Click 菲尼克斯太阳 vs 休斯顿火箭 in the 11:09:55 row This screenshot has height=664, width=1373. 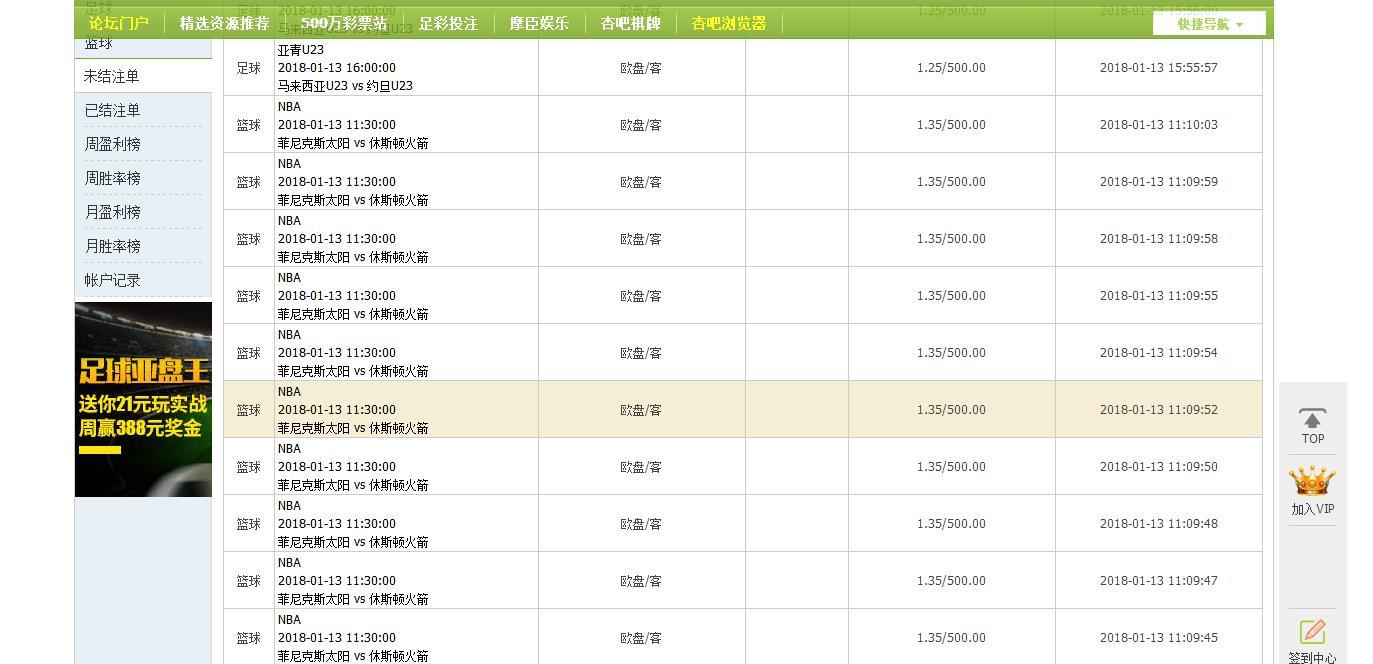(353, 314)
